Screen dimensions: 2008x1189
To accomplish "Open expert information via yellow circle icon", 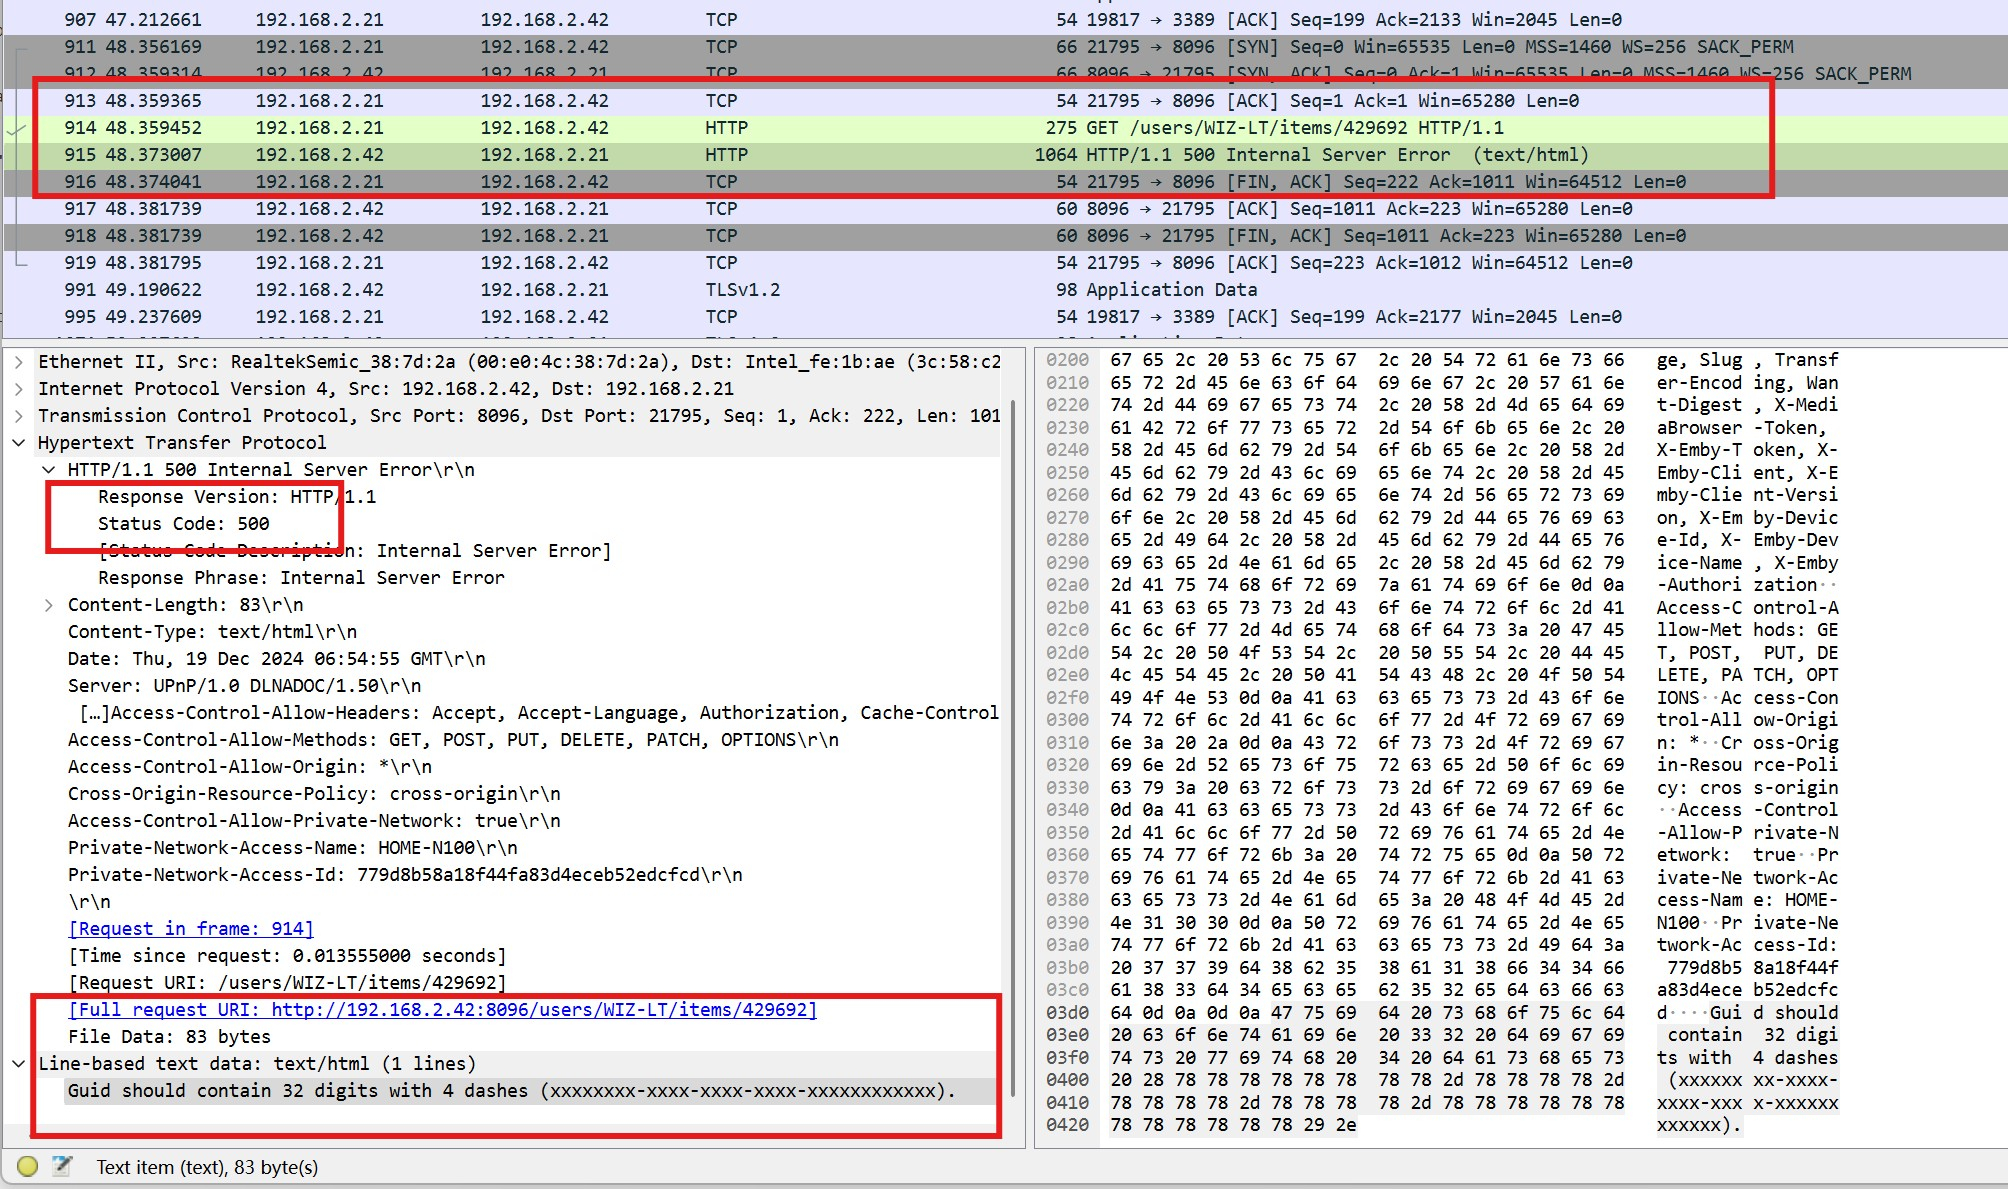I will [27, 1166].
